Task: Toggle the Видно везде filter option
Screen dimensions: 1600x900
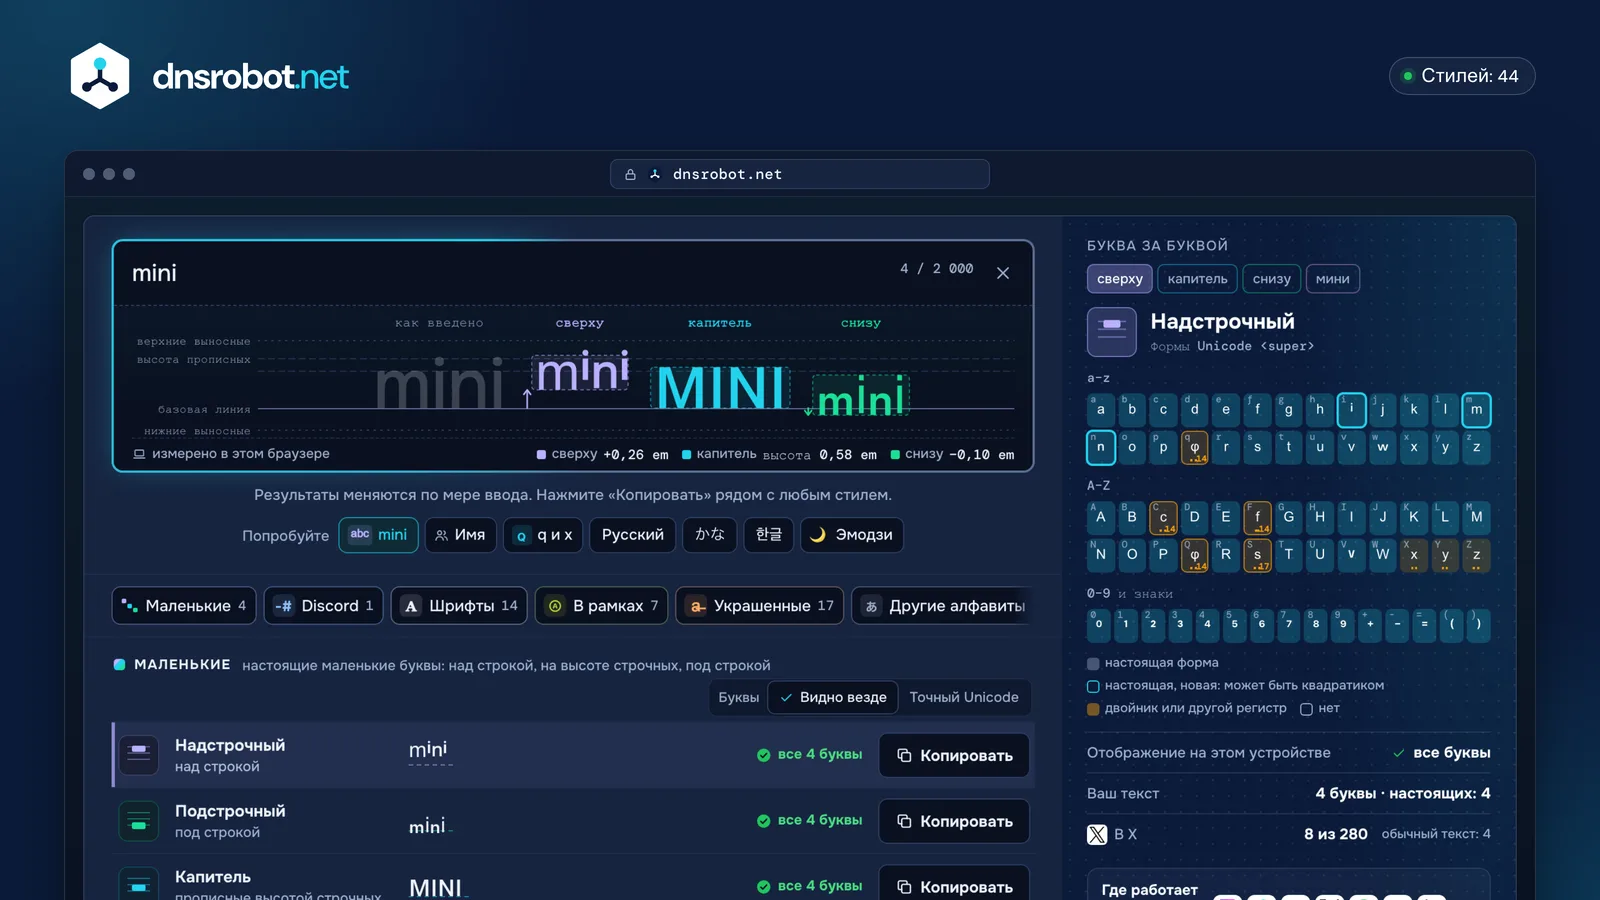Action: (x=834, y=697)
